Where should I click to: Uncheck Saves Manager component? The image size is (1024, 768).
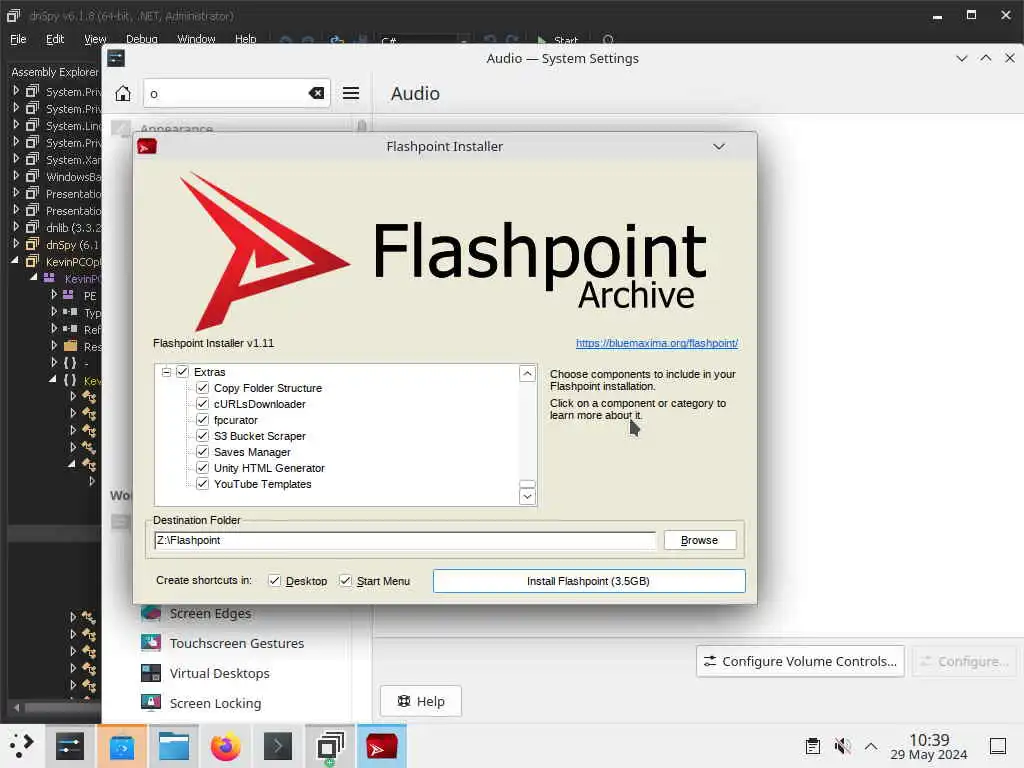click(x=202, y=452)
